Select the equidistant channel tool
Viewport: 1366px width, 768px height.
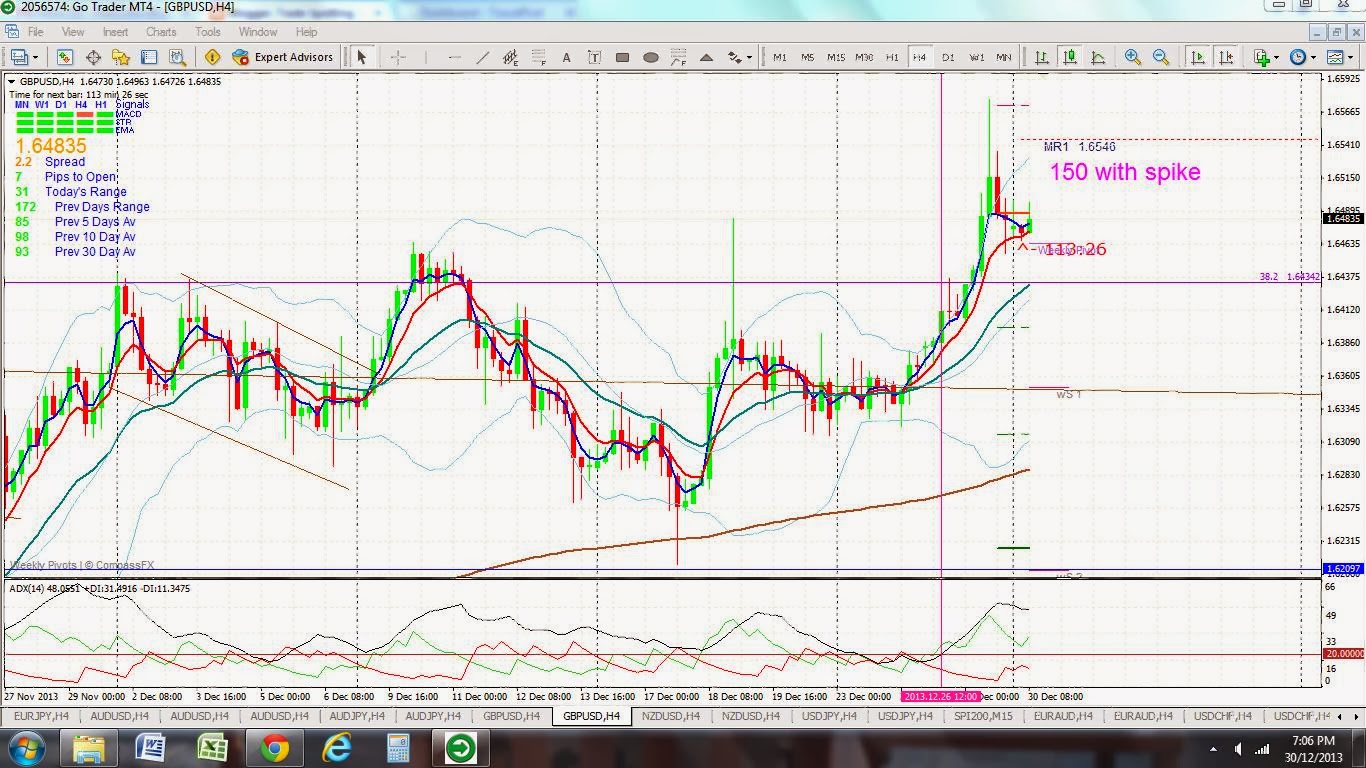(511, 57)
